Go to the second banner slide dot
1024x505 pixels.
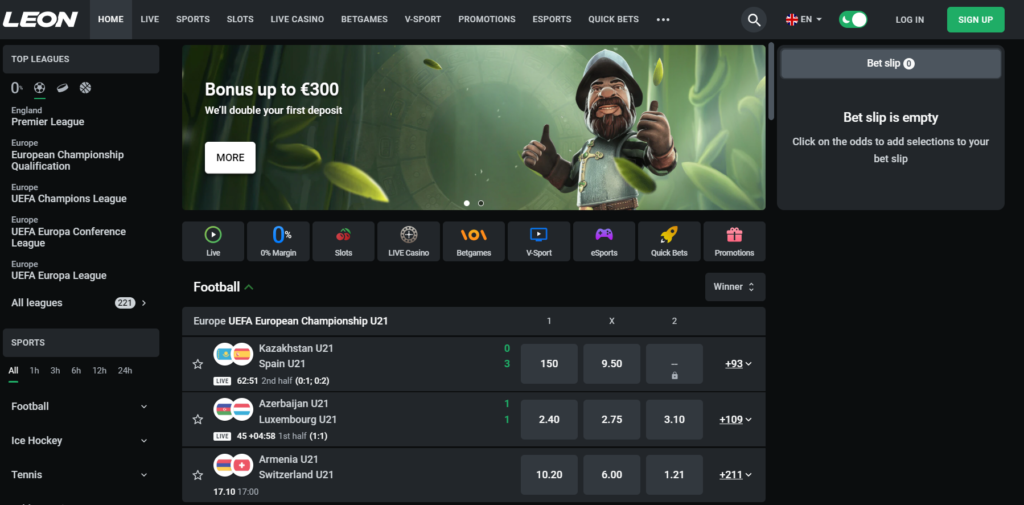click(x=481, y=203)
